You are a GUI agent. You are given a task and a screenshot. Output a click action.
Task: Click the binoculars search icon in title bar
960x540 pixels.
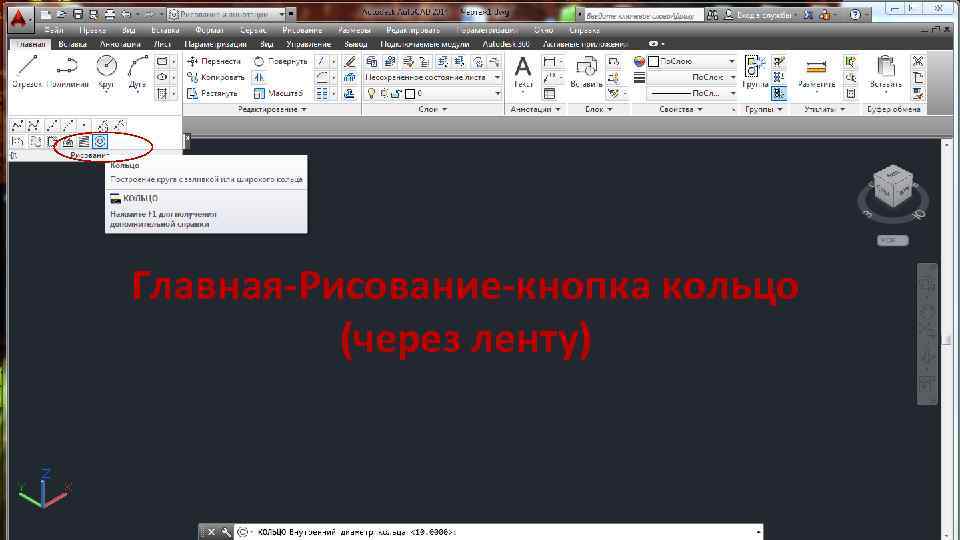[712, 14]
